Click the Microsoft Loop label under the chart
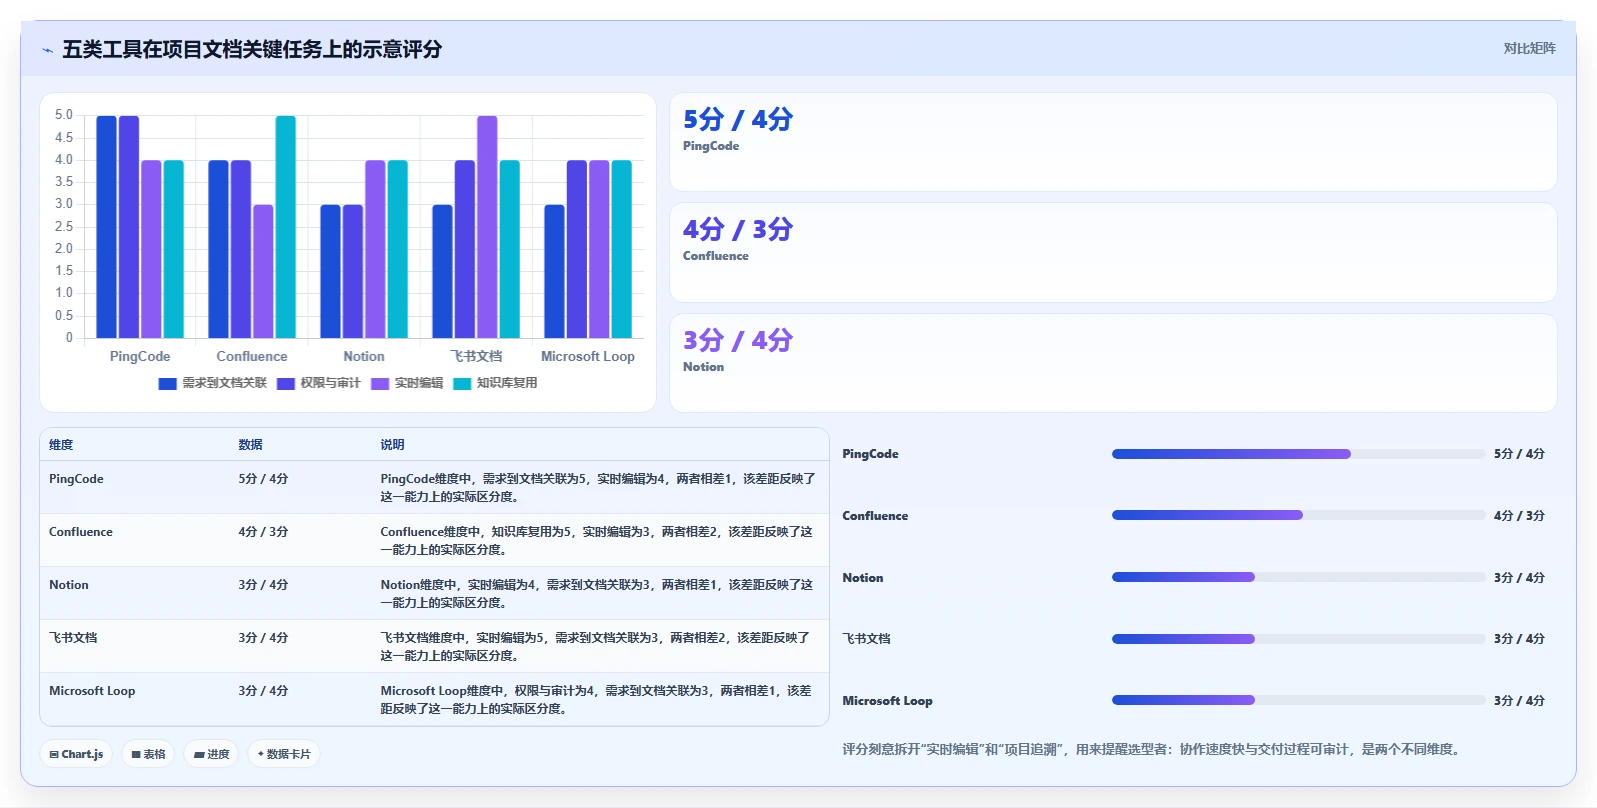1597x808 pixels. tap(588, 357)
